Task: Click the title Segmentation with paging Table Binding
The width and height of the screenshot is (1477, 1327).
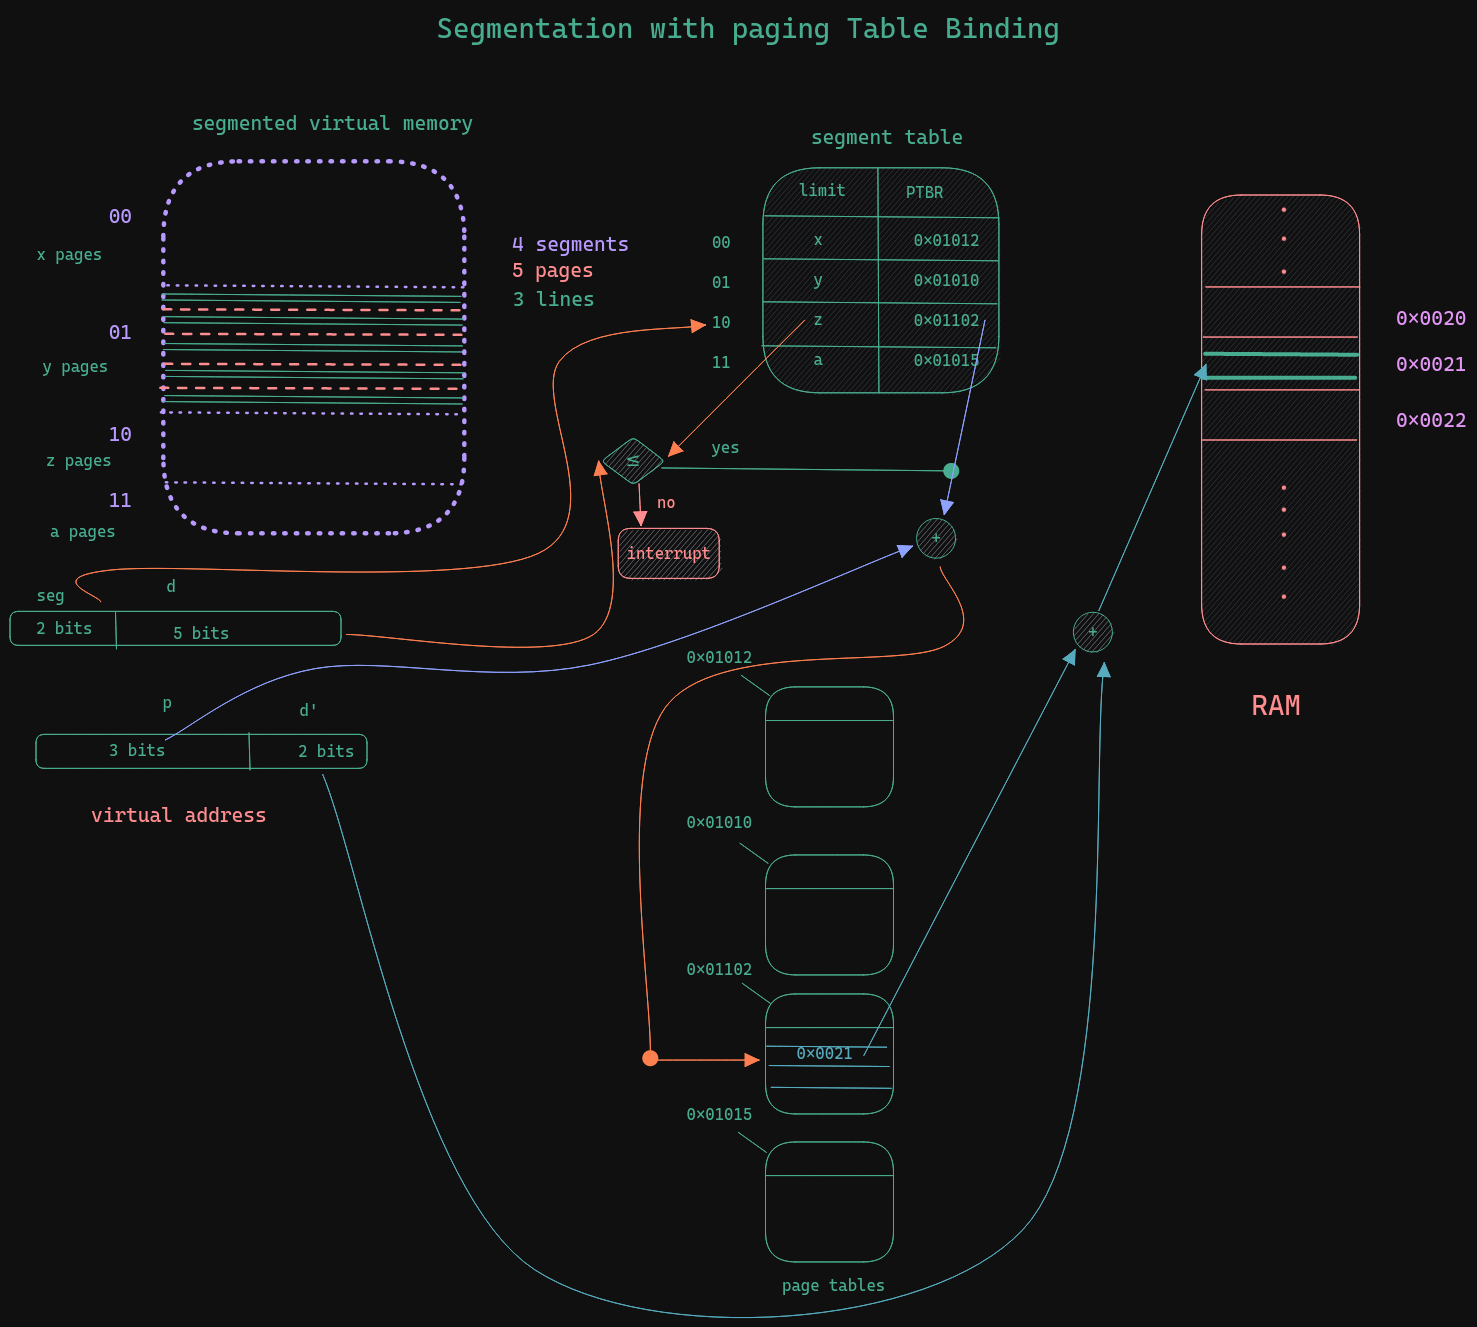Action: (748, 29)
